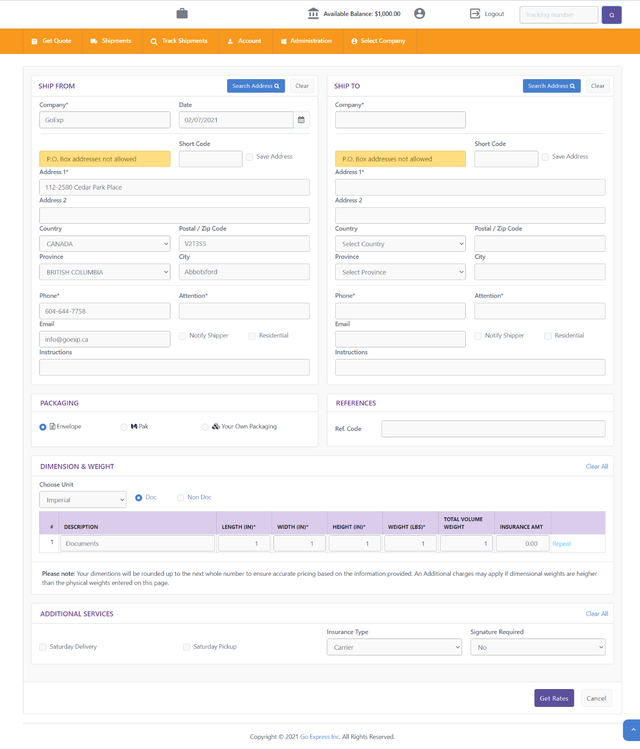Screen dimensions: 640x749
Task: Click the Get Rates button
Action: click(x=553, y=698)
